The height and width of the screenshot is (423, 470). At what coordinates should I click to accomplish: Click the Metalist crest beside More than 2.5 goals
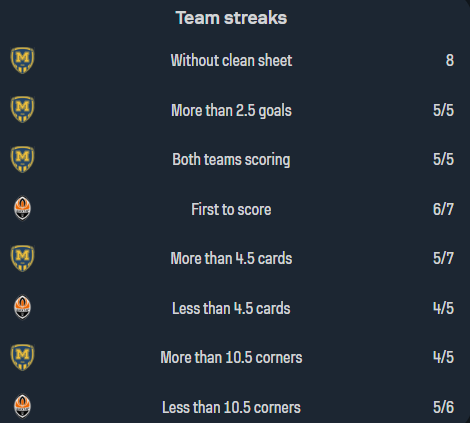(x=22, y=110)
